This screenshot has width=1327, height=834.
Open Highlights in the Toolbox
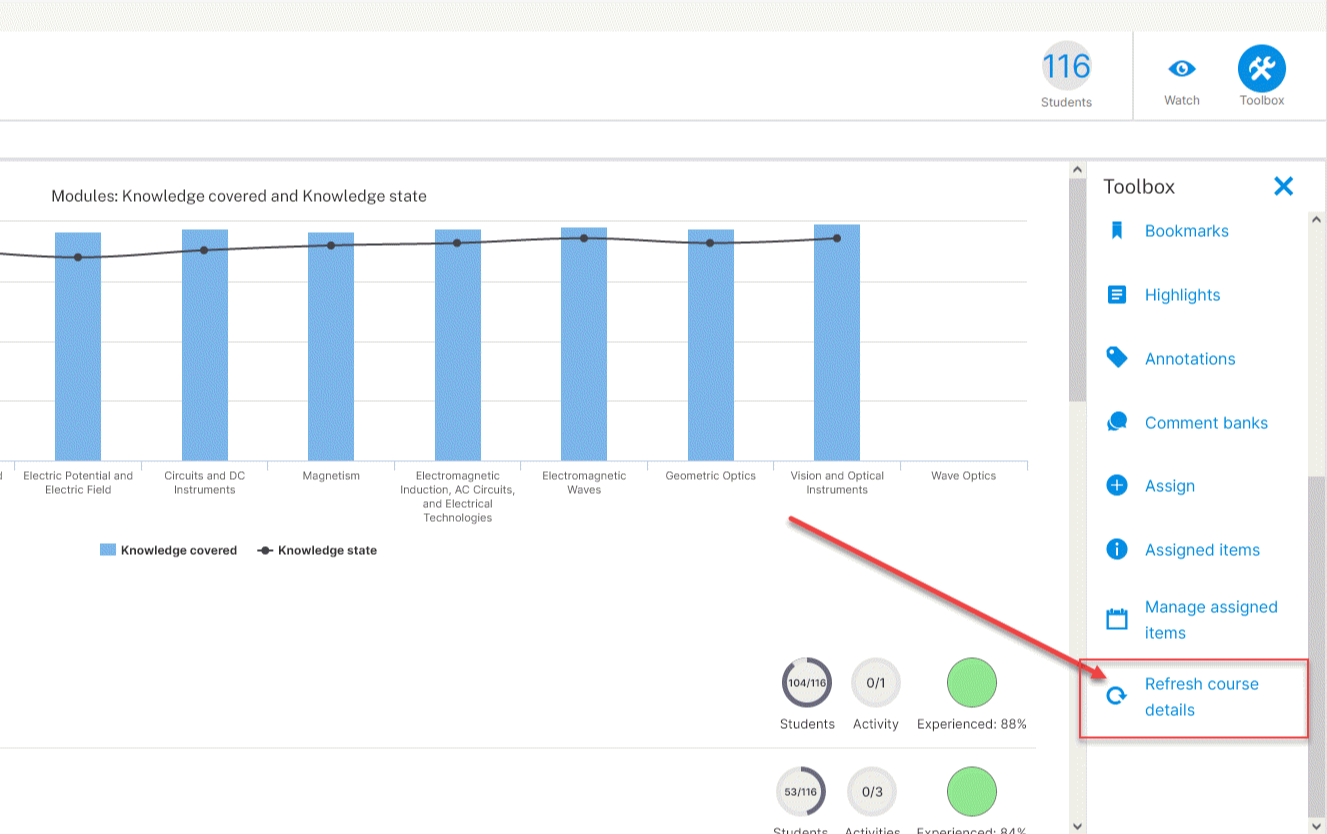[x=1182, y=295]
